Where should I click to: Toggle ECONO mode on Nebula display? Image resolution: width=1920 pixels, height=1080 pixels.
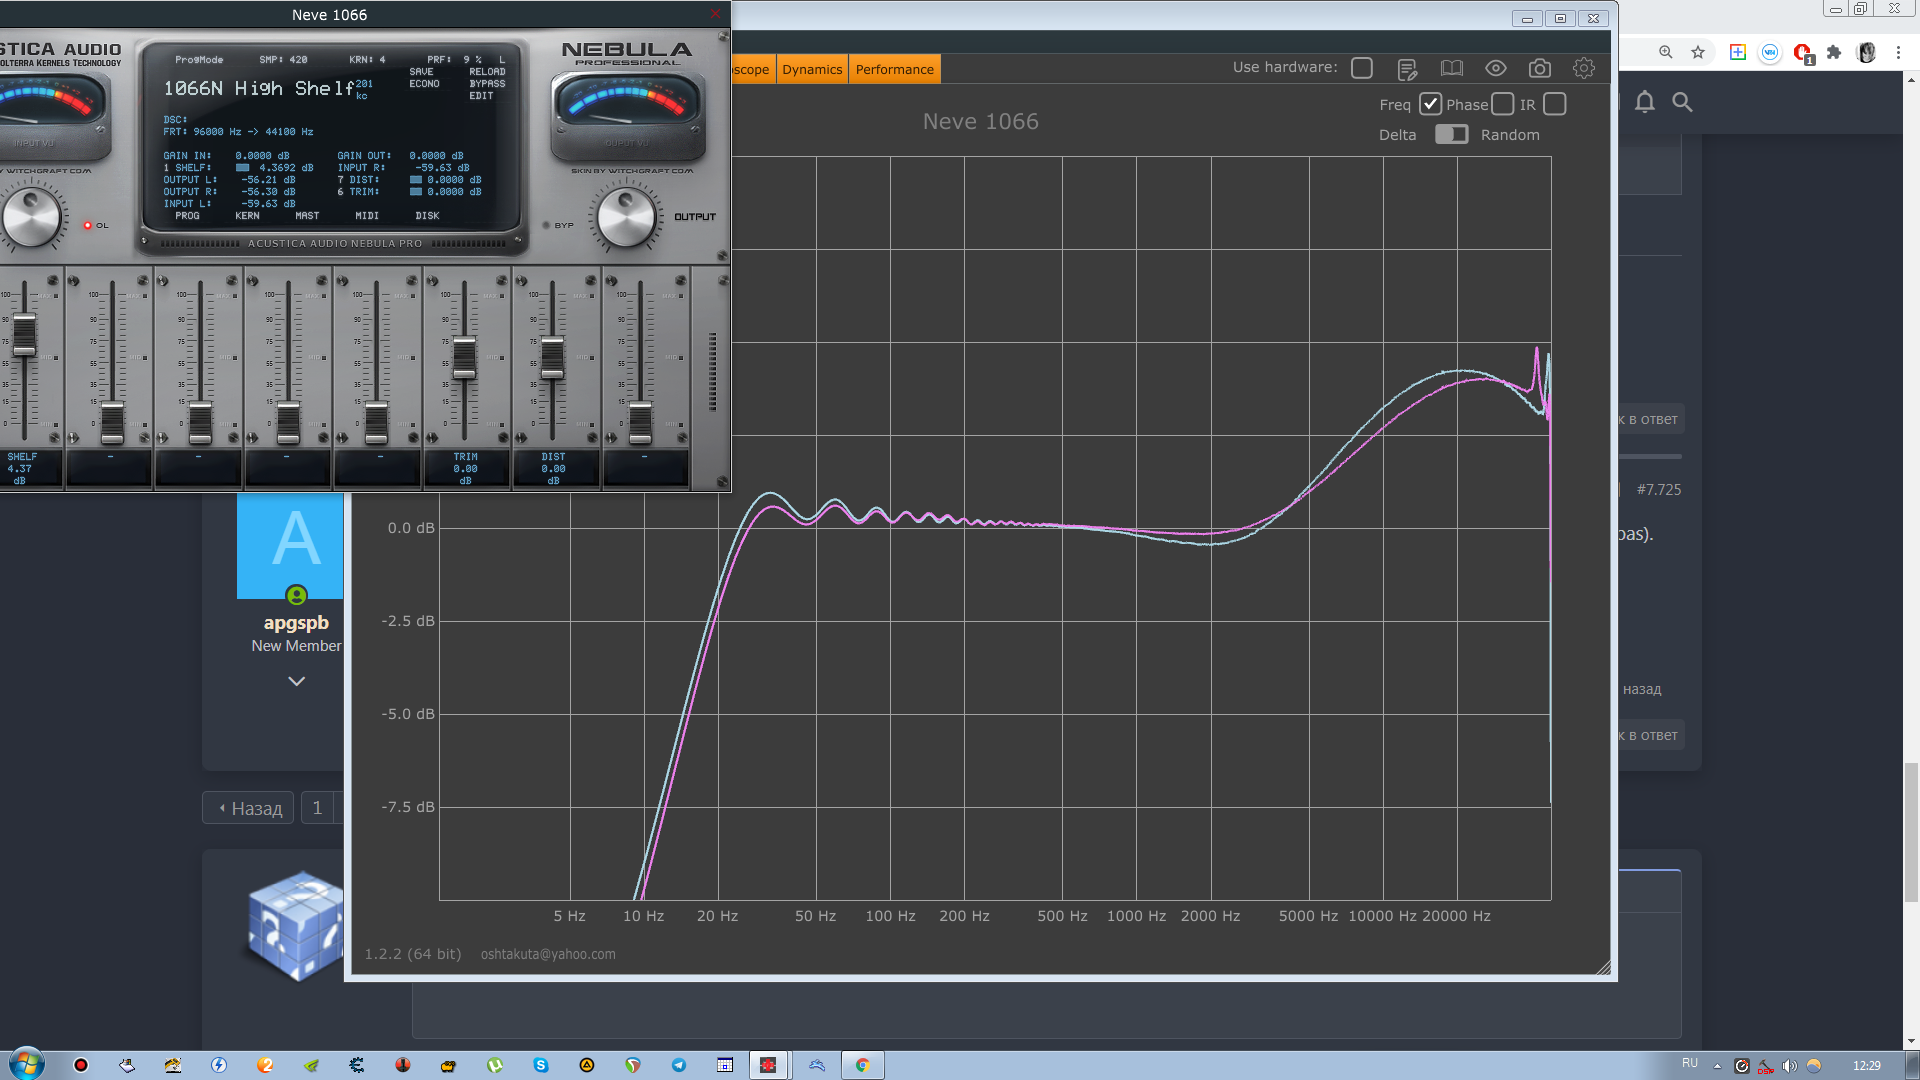tap(424, 84)
